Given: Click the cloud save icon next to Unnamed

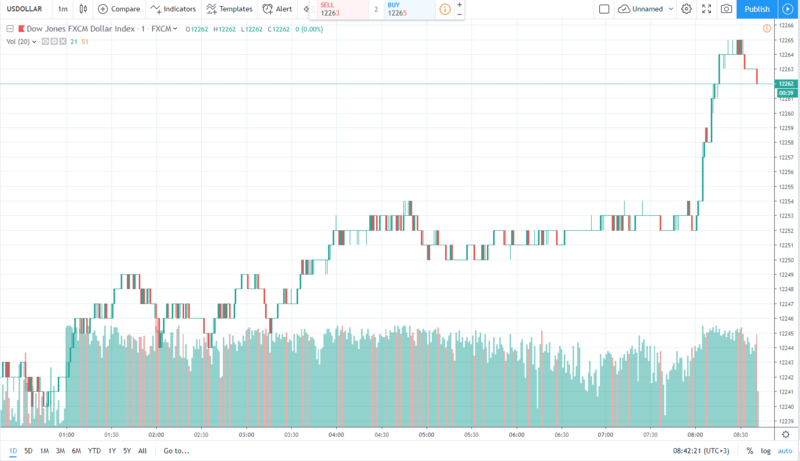Looking at the screenshot, I should pyautogui.click(x=623, y=9).
